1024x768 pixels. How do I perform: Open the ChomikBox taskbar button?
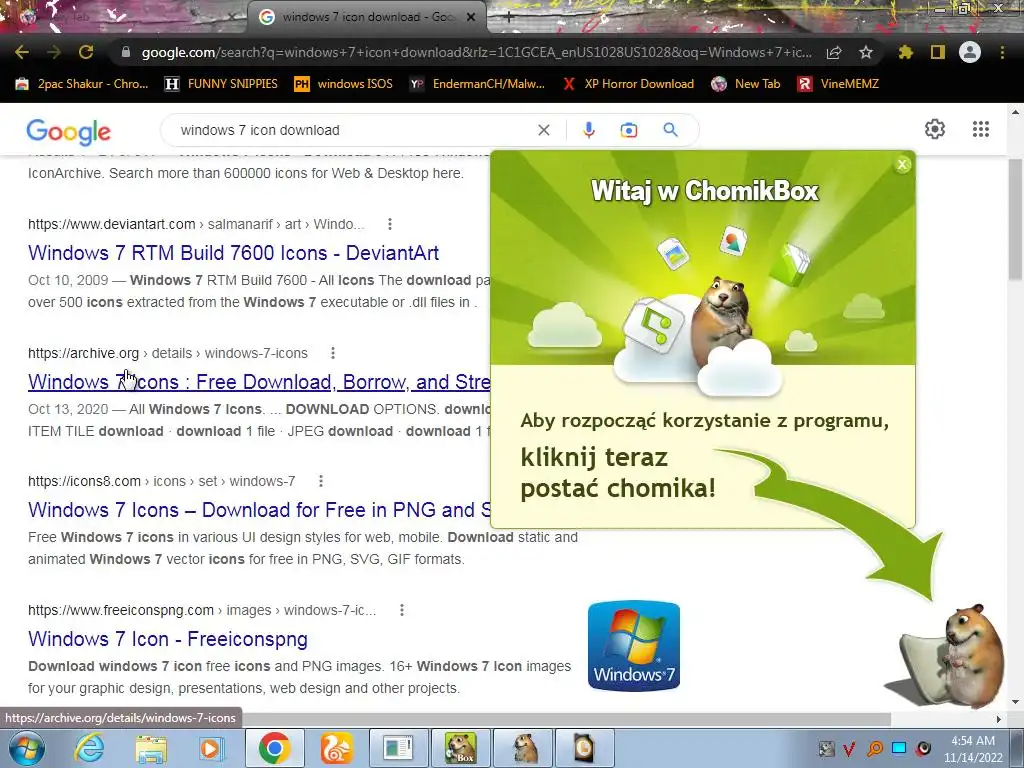click(460, 748)
